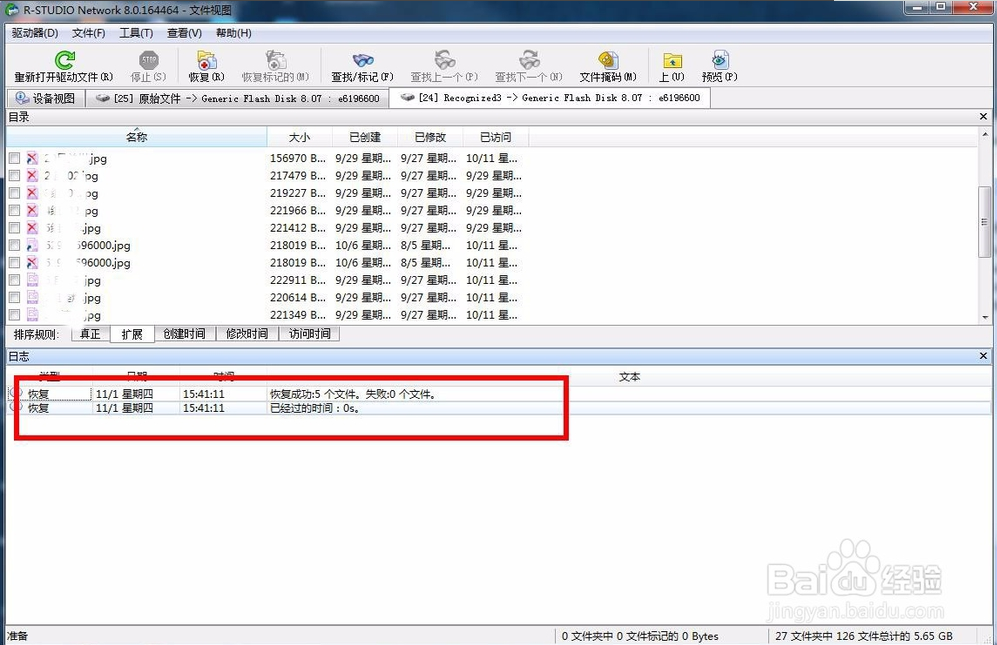Open the 工具(T) menu
Image resolution: width=997 pixels, height=645 pixels.
click(x=136, y=33)
